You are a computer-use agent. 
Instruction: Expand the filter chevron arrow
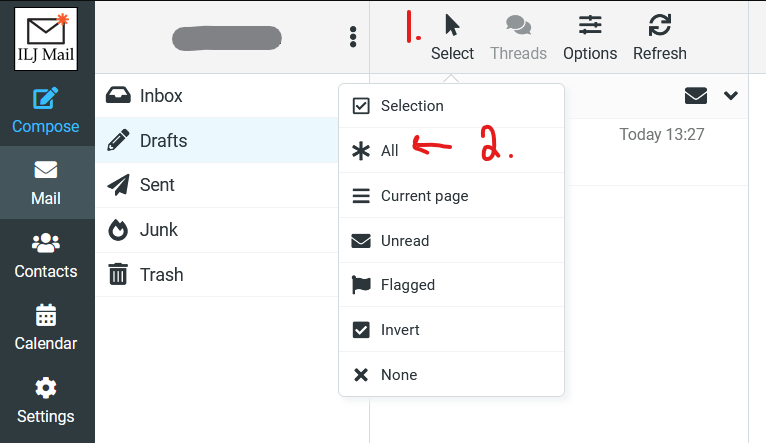coord(731,96)
